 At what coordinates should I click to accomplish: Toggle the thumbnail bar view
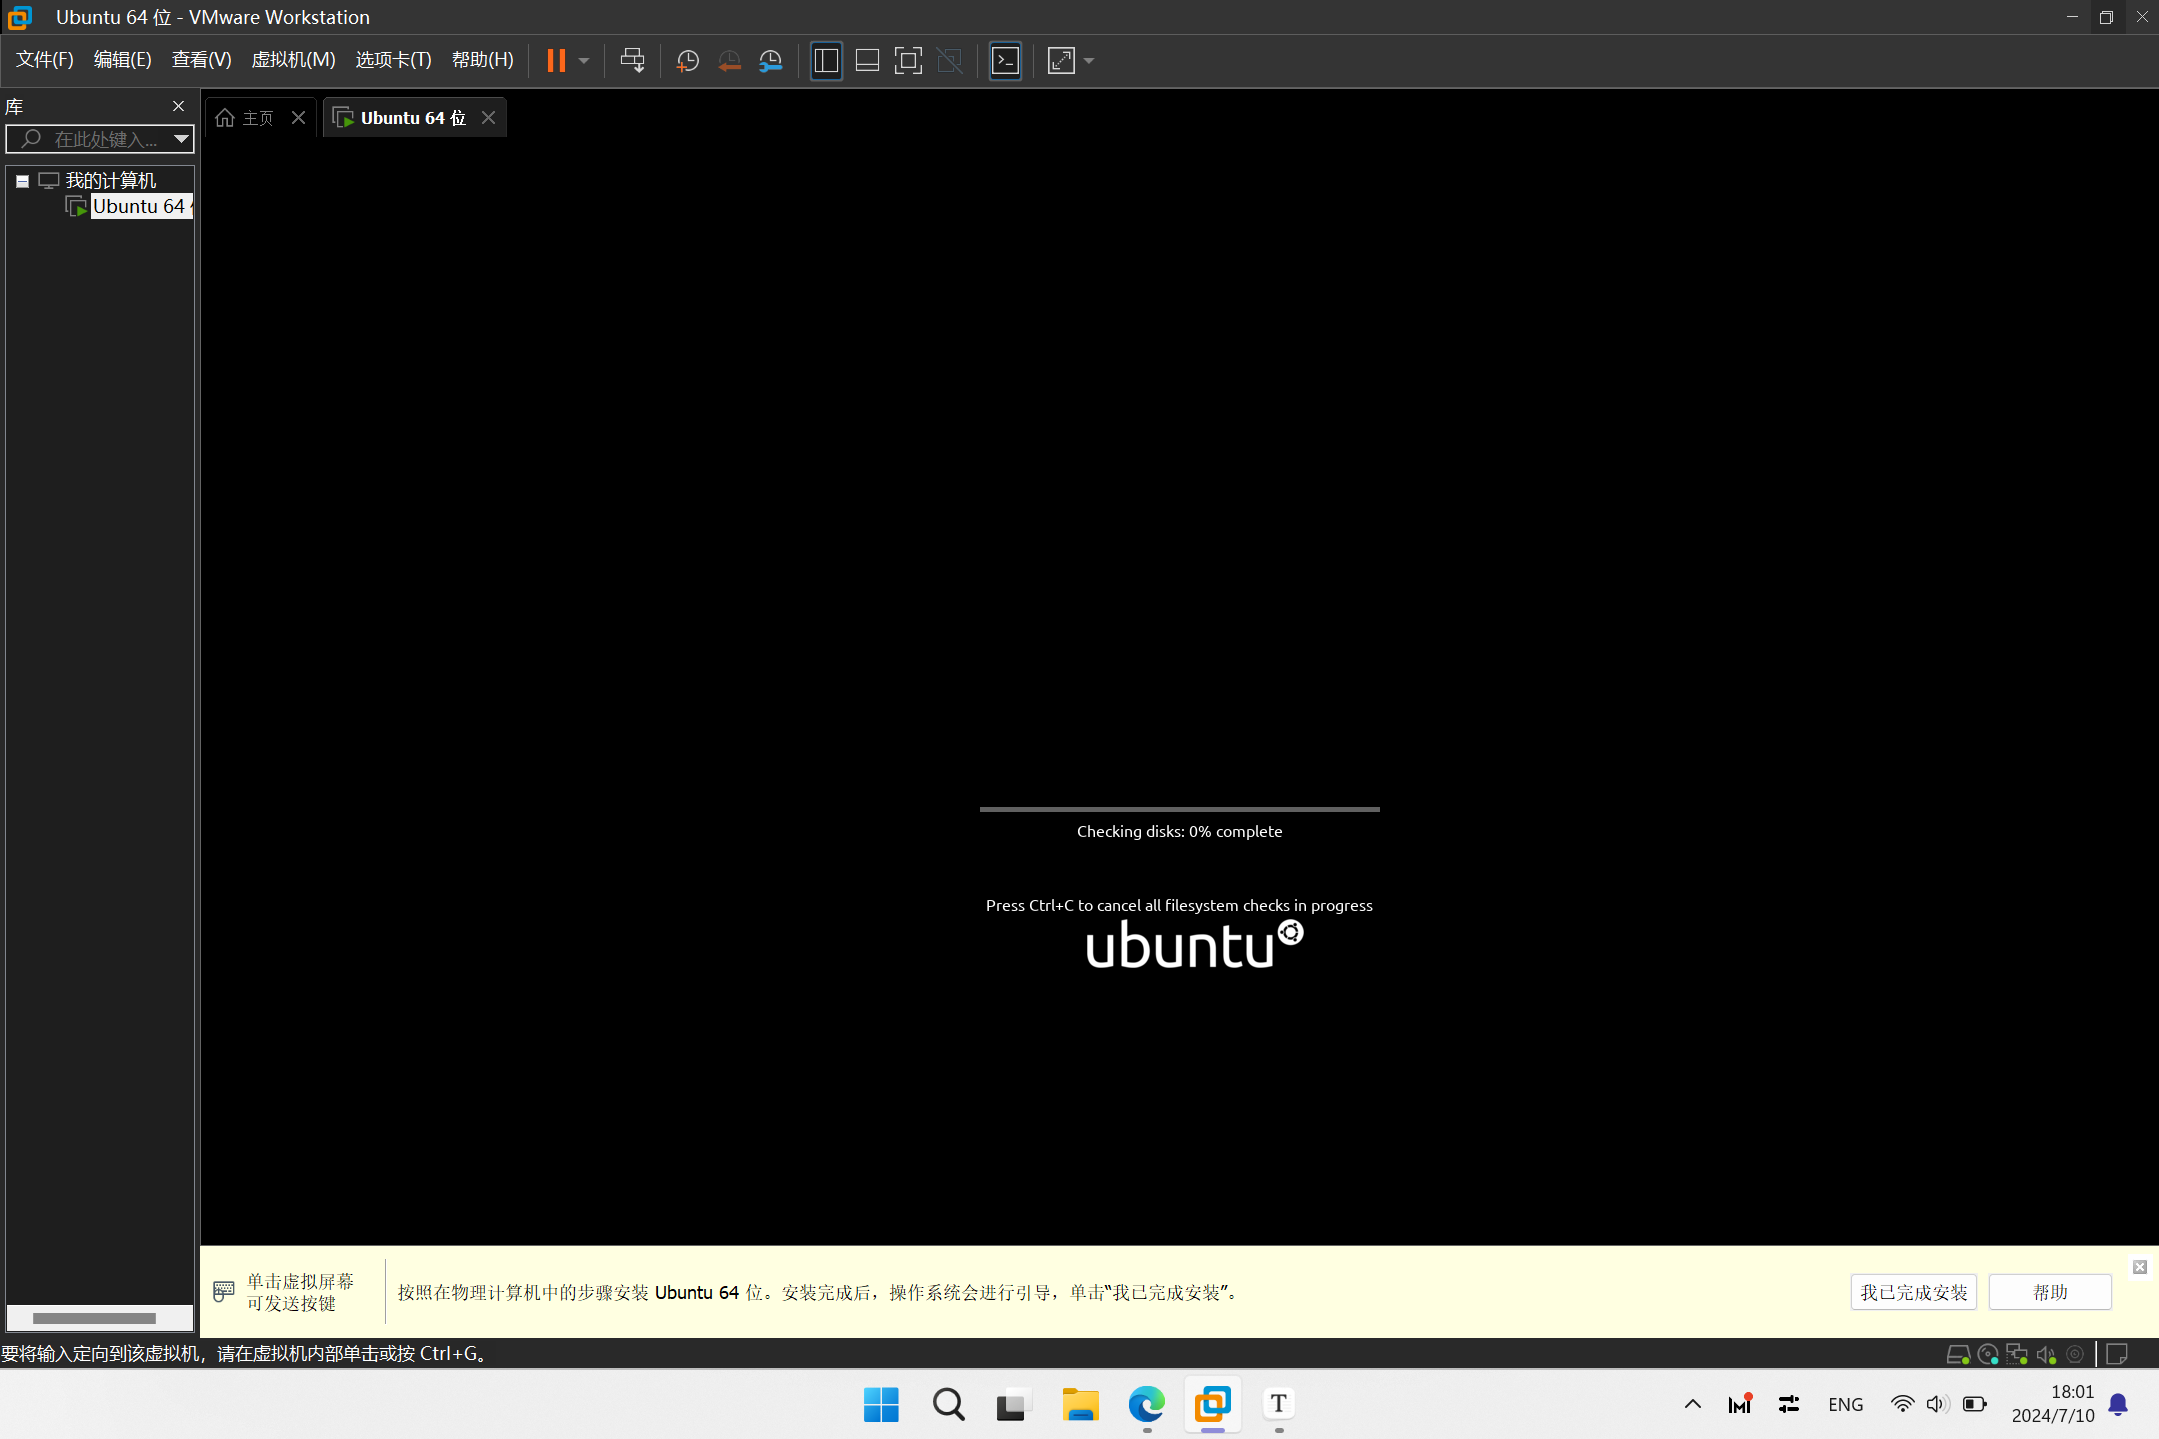pos(867,60)
